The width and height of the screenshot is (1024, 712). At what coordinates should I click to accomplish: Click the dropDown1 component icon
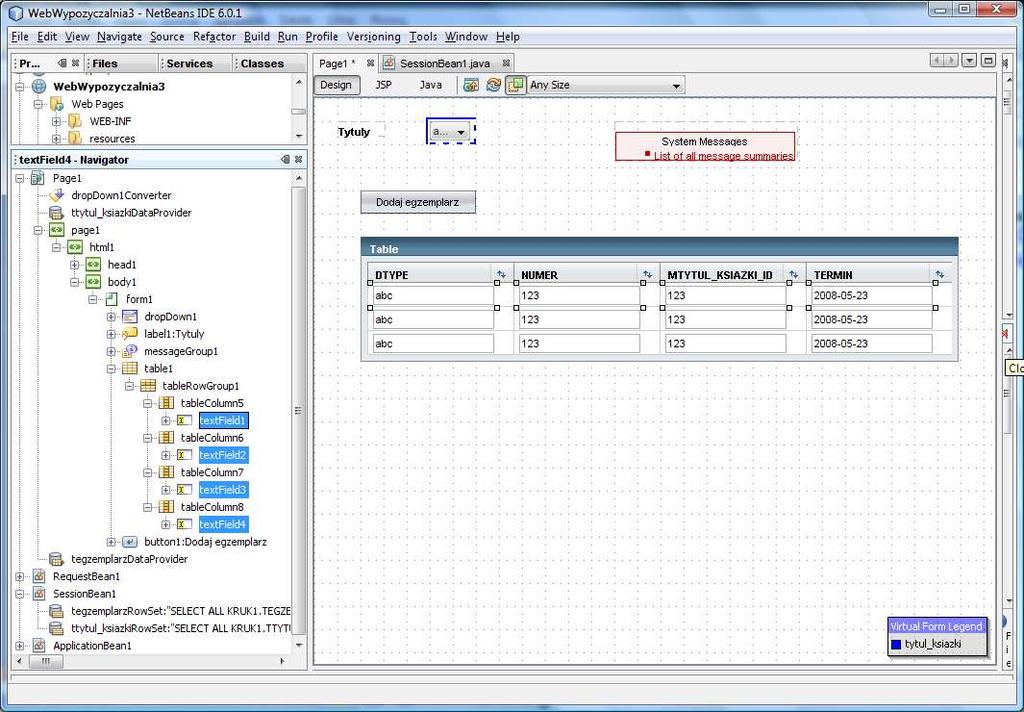pyautogui.click(x=129, y=317)
